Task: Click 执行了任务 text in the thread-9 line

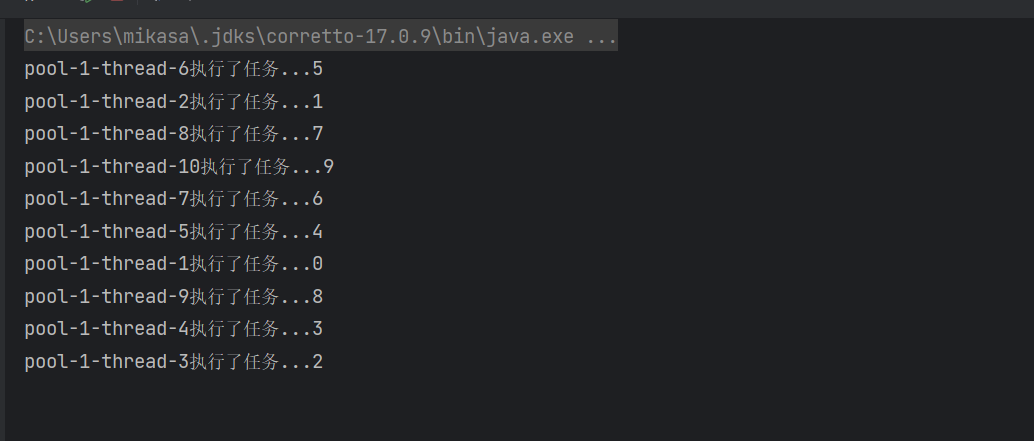Action: 234,297
